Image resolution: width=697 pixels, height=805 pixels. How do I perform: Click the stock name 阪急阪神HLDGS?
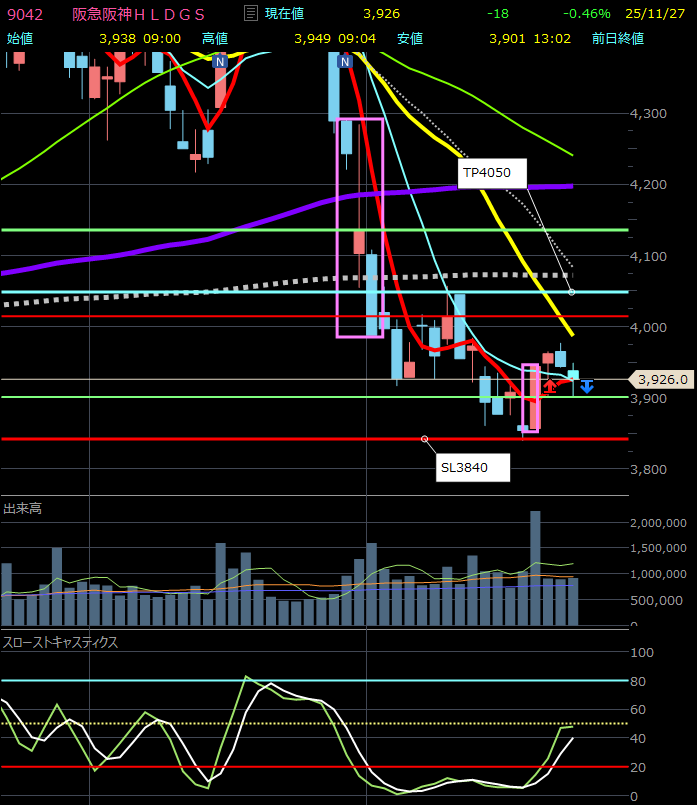point(139,13)
